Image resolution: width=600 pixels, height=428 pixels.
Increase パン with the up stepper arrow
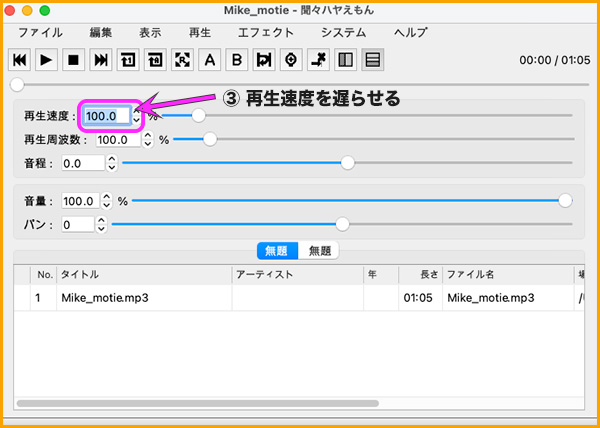coord(101,220)
